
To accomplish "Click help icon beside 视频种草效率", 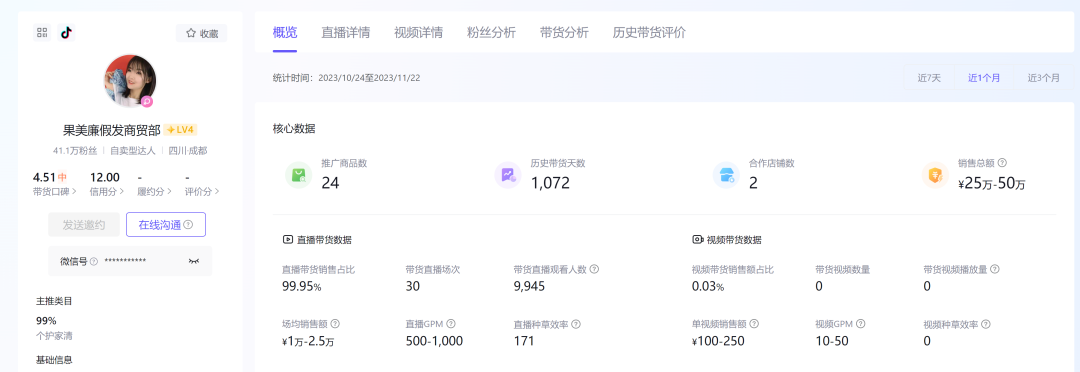I will pyautogui.click(x=986, y=324).
